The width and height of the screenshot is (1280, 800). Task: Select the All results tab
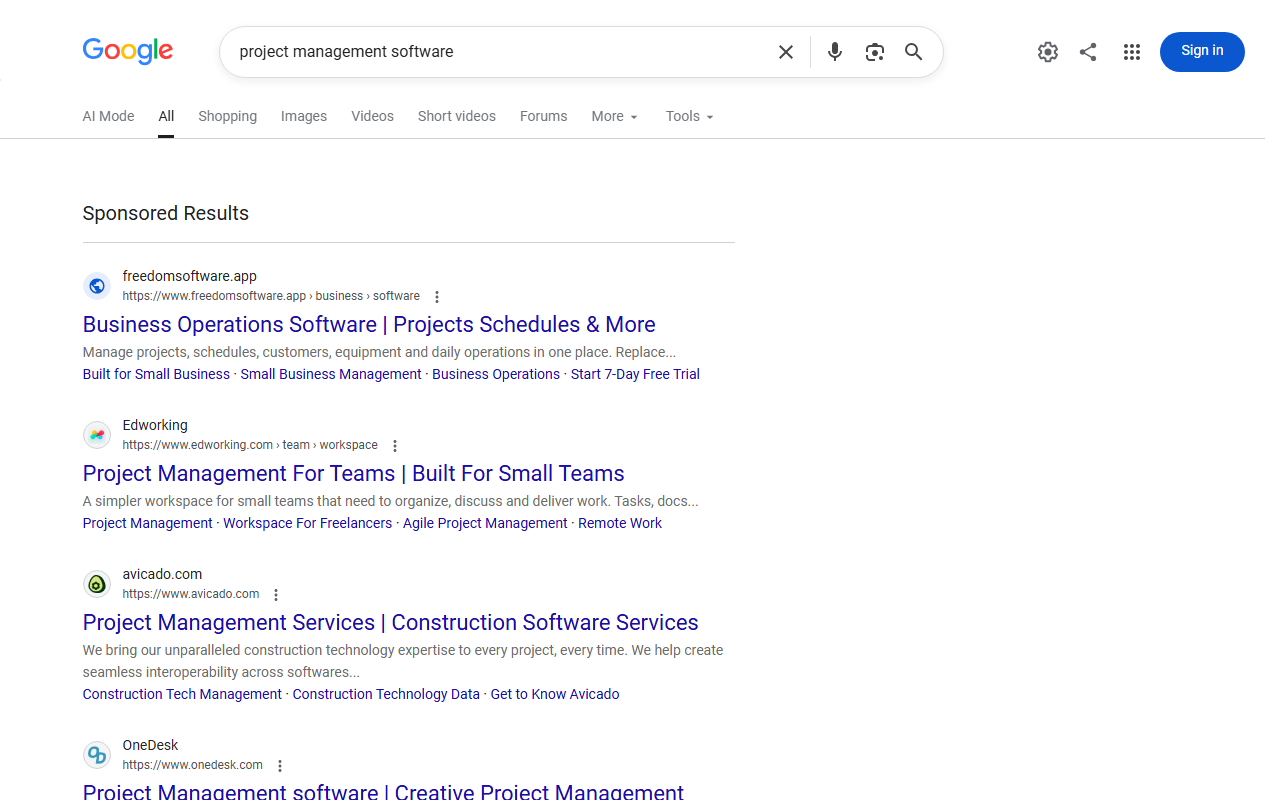(x=166, y=116)
